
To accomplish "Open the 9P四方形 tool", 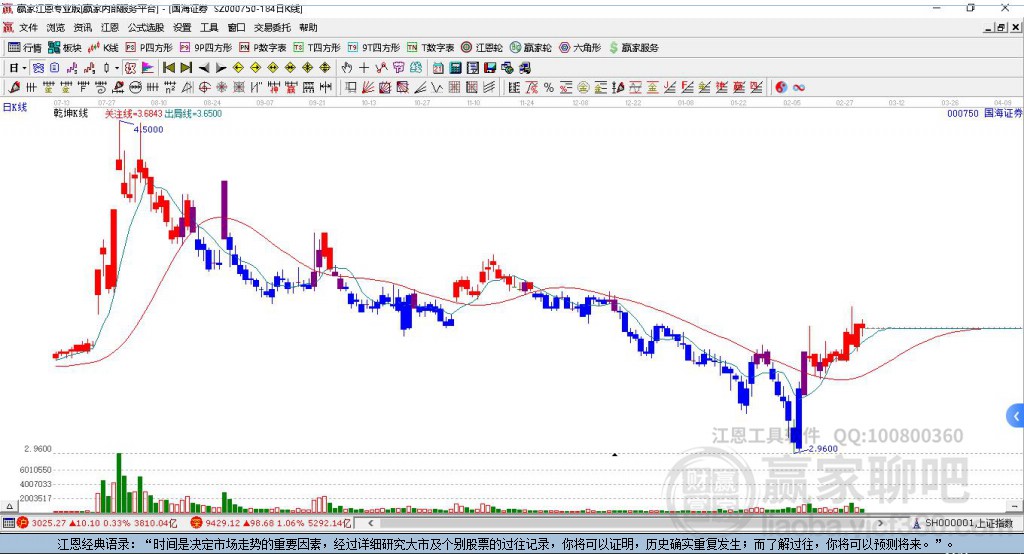I will pos(206,48).
